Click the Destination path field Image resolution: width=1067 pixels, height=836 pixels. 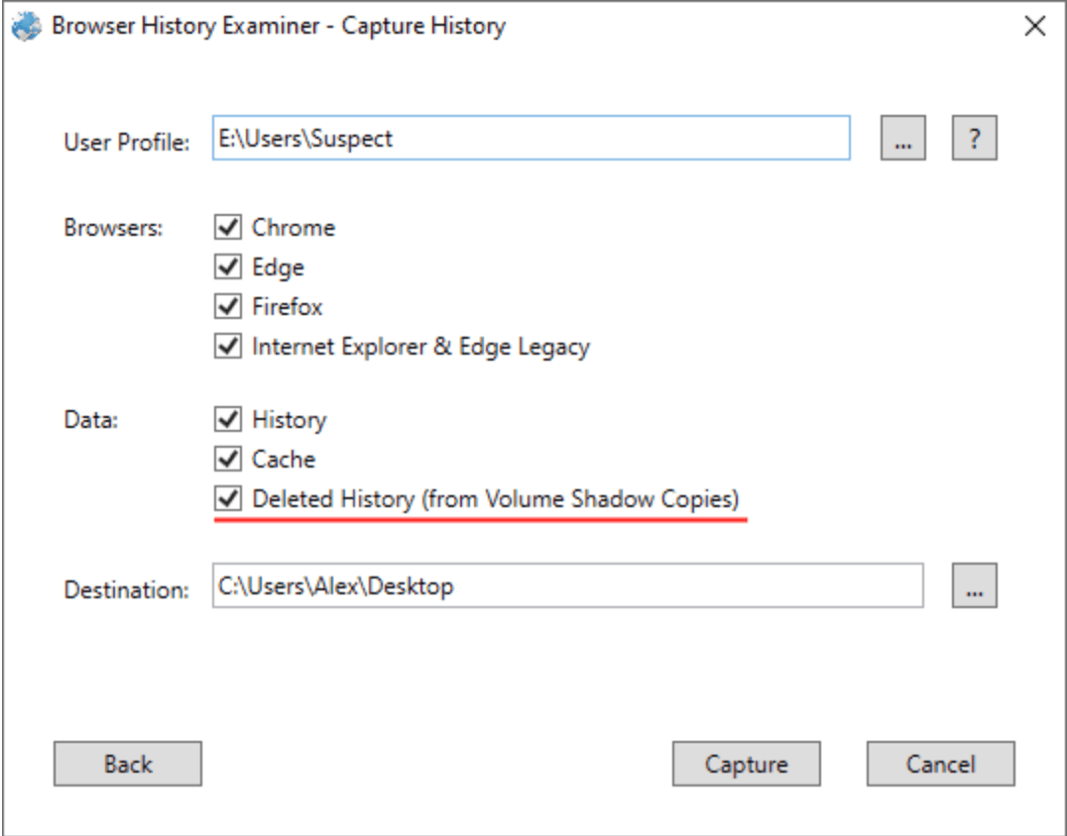tap(568, 586)
